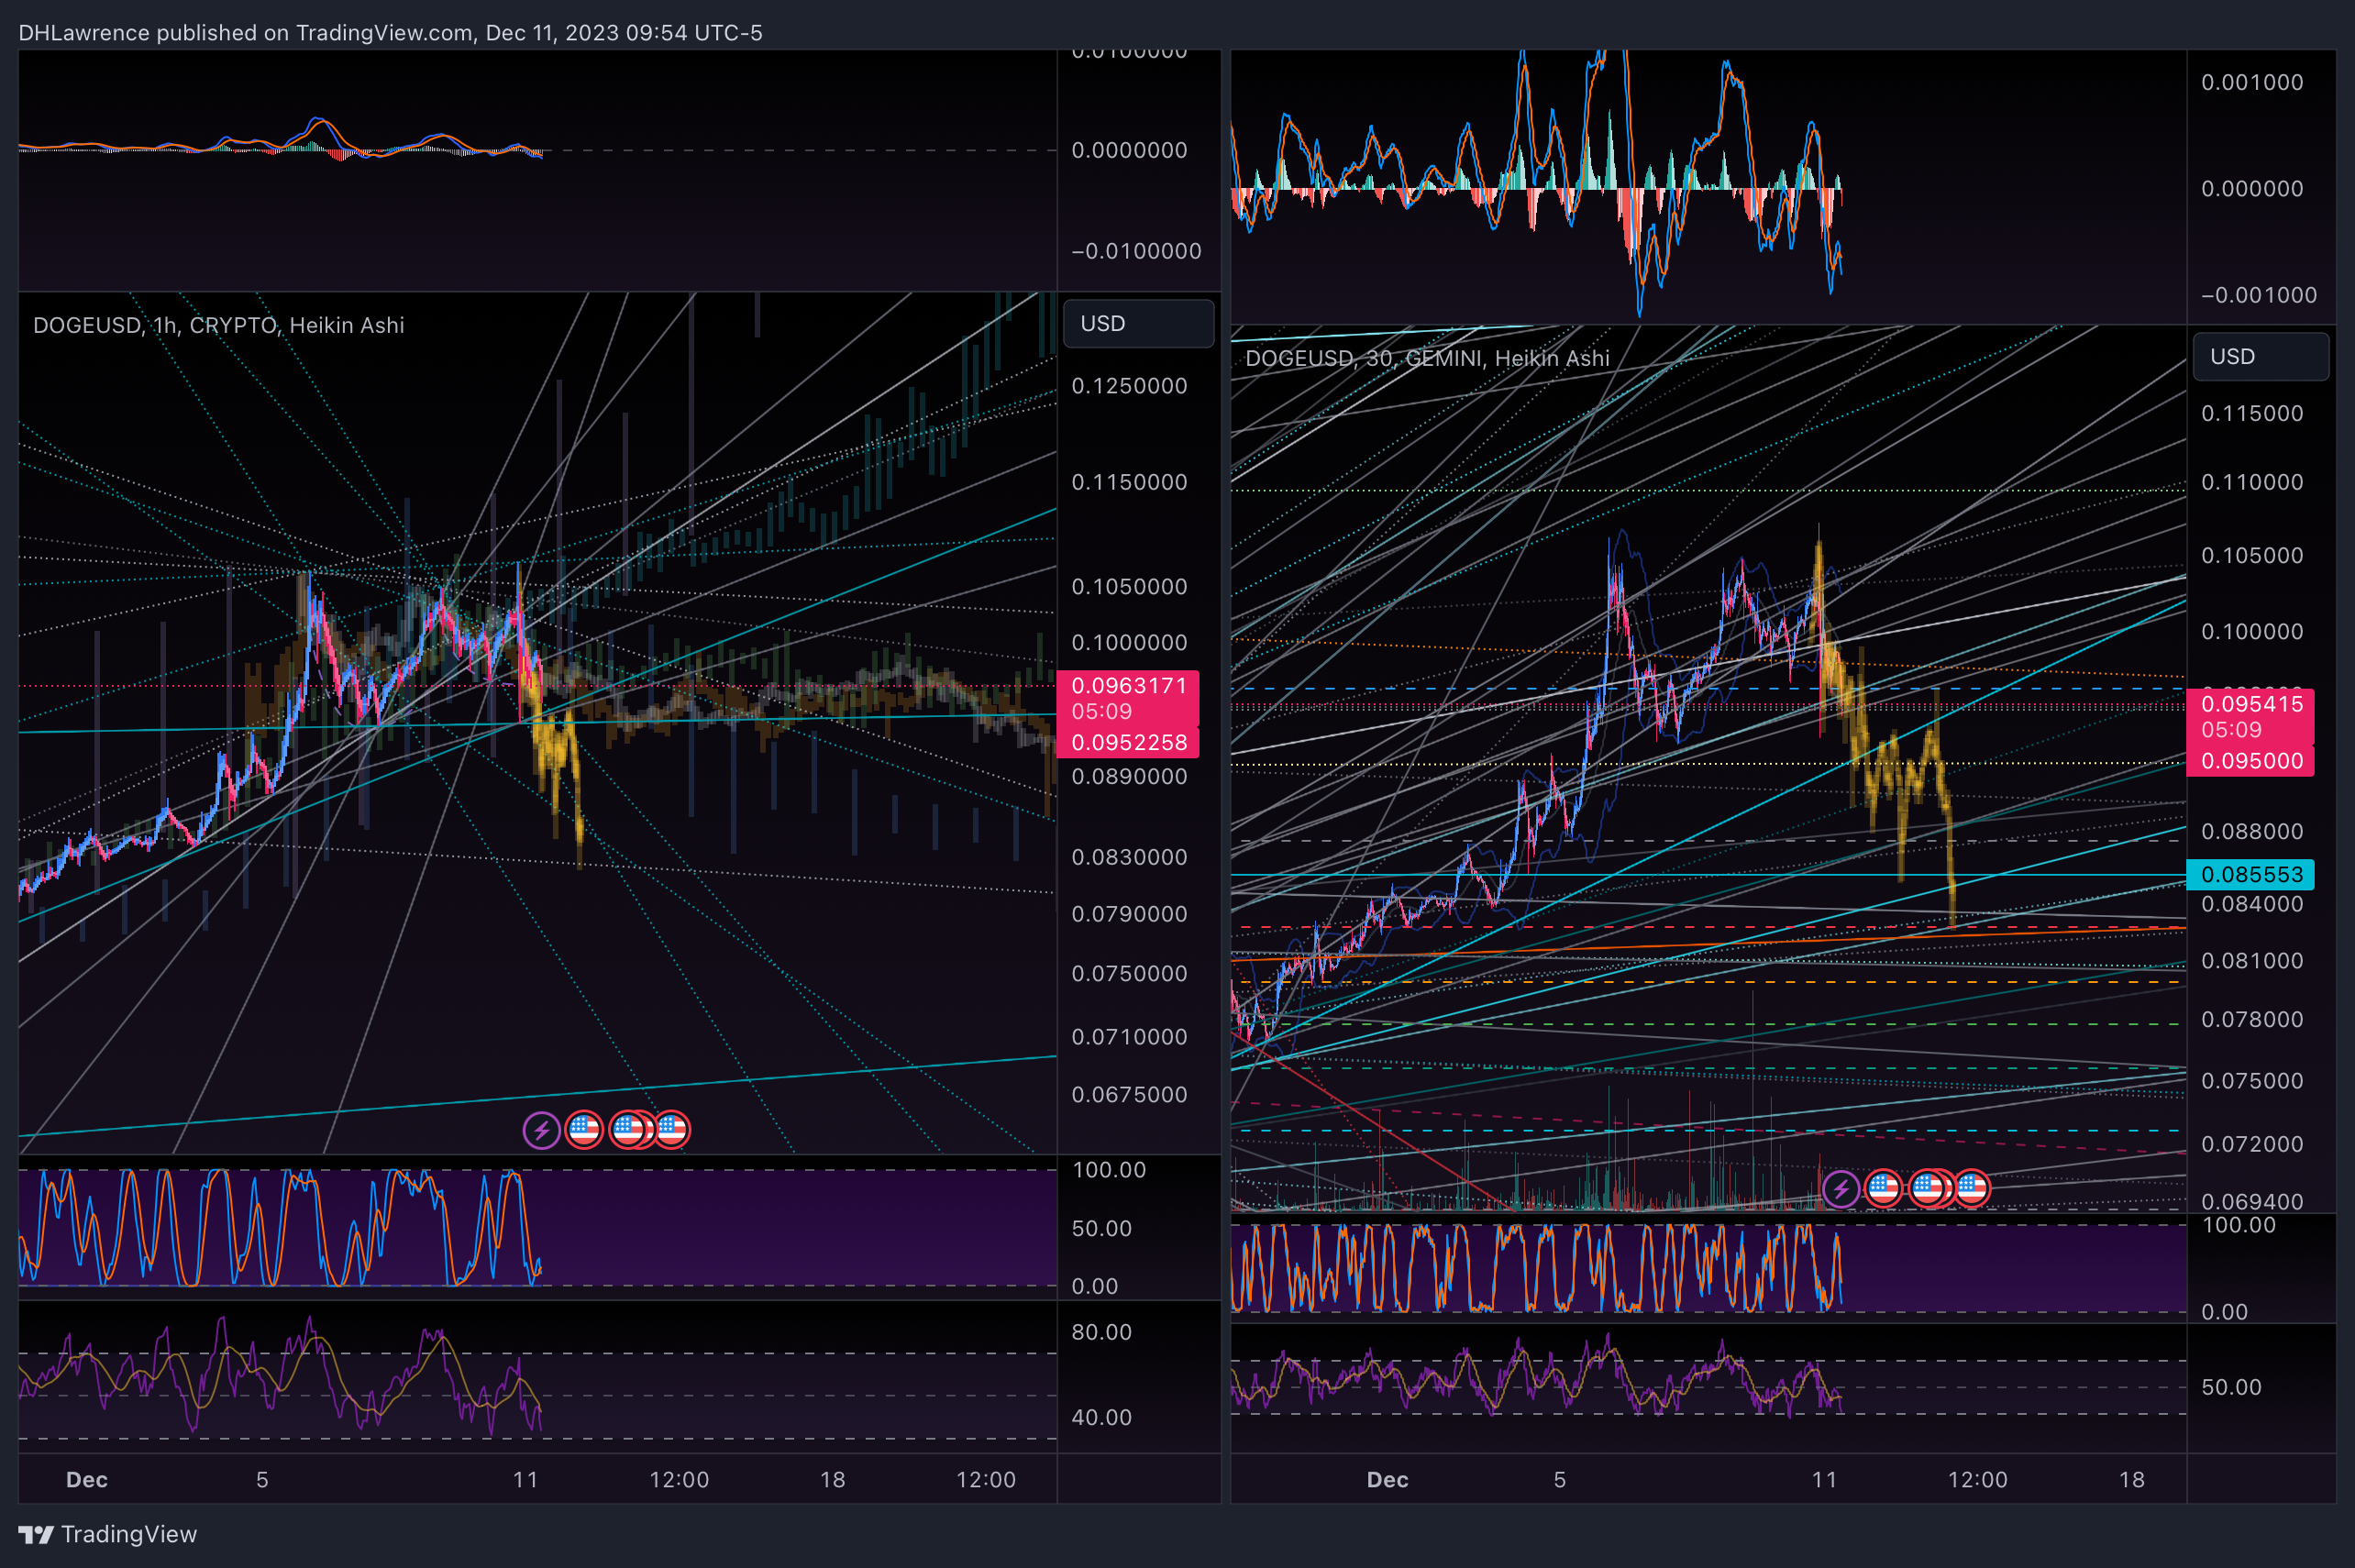Click the Dec label on the 1h chart time axis
The height and width of the screenshot is (1568, 2355).
tap(87, 1480)
